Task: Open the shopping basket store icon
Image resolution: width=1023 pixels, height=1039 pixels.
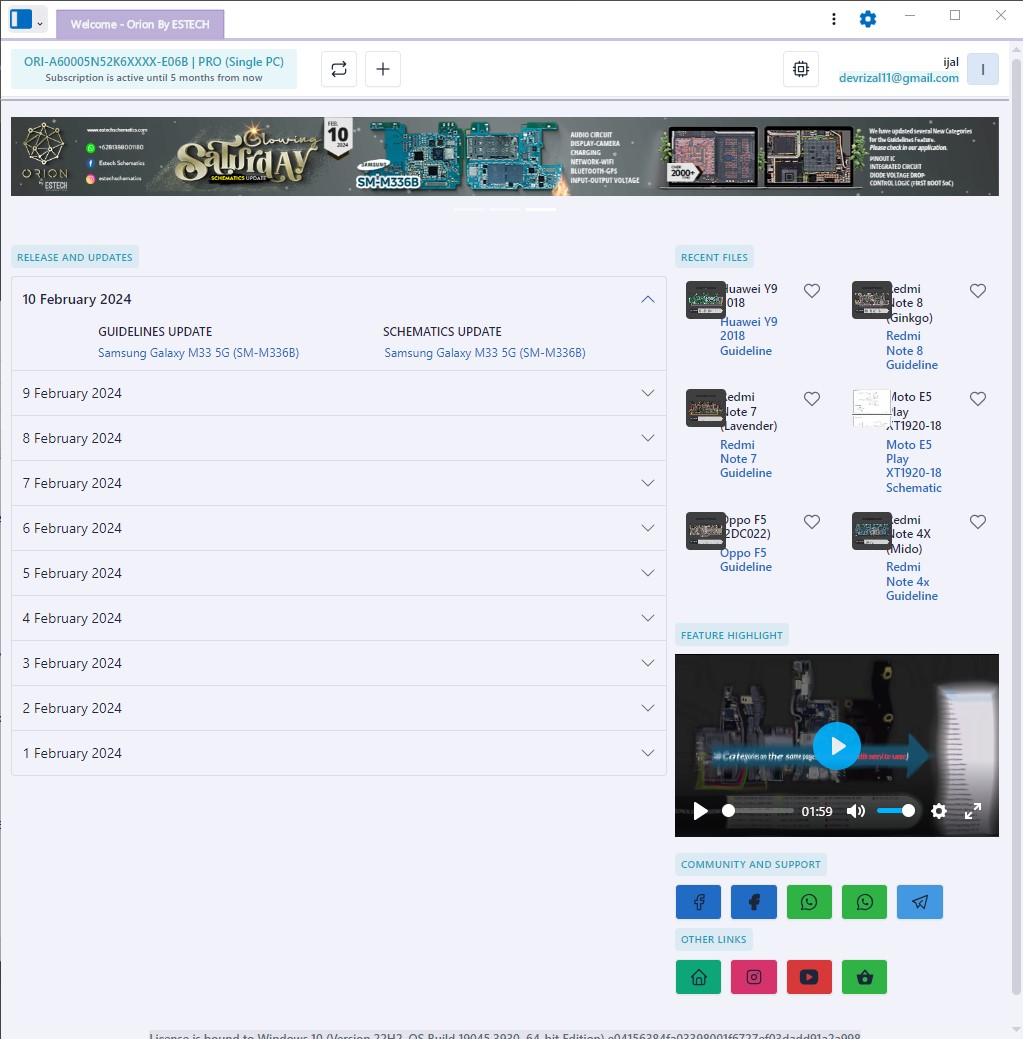Action: [x=864, y=977]
